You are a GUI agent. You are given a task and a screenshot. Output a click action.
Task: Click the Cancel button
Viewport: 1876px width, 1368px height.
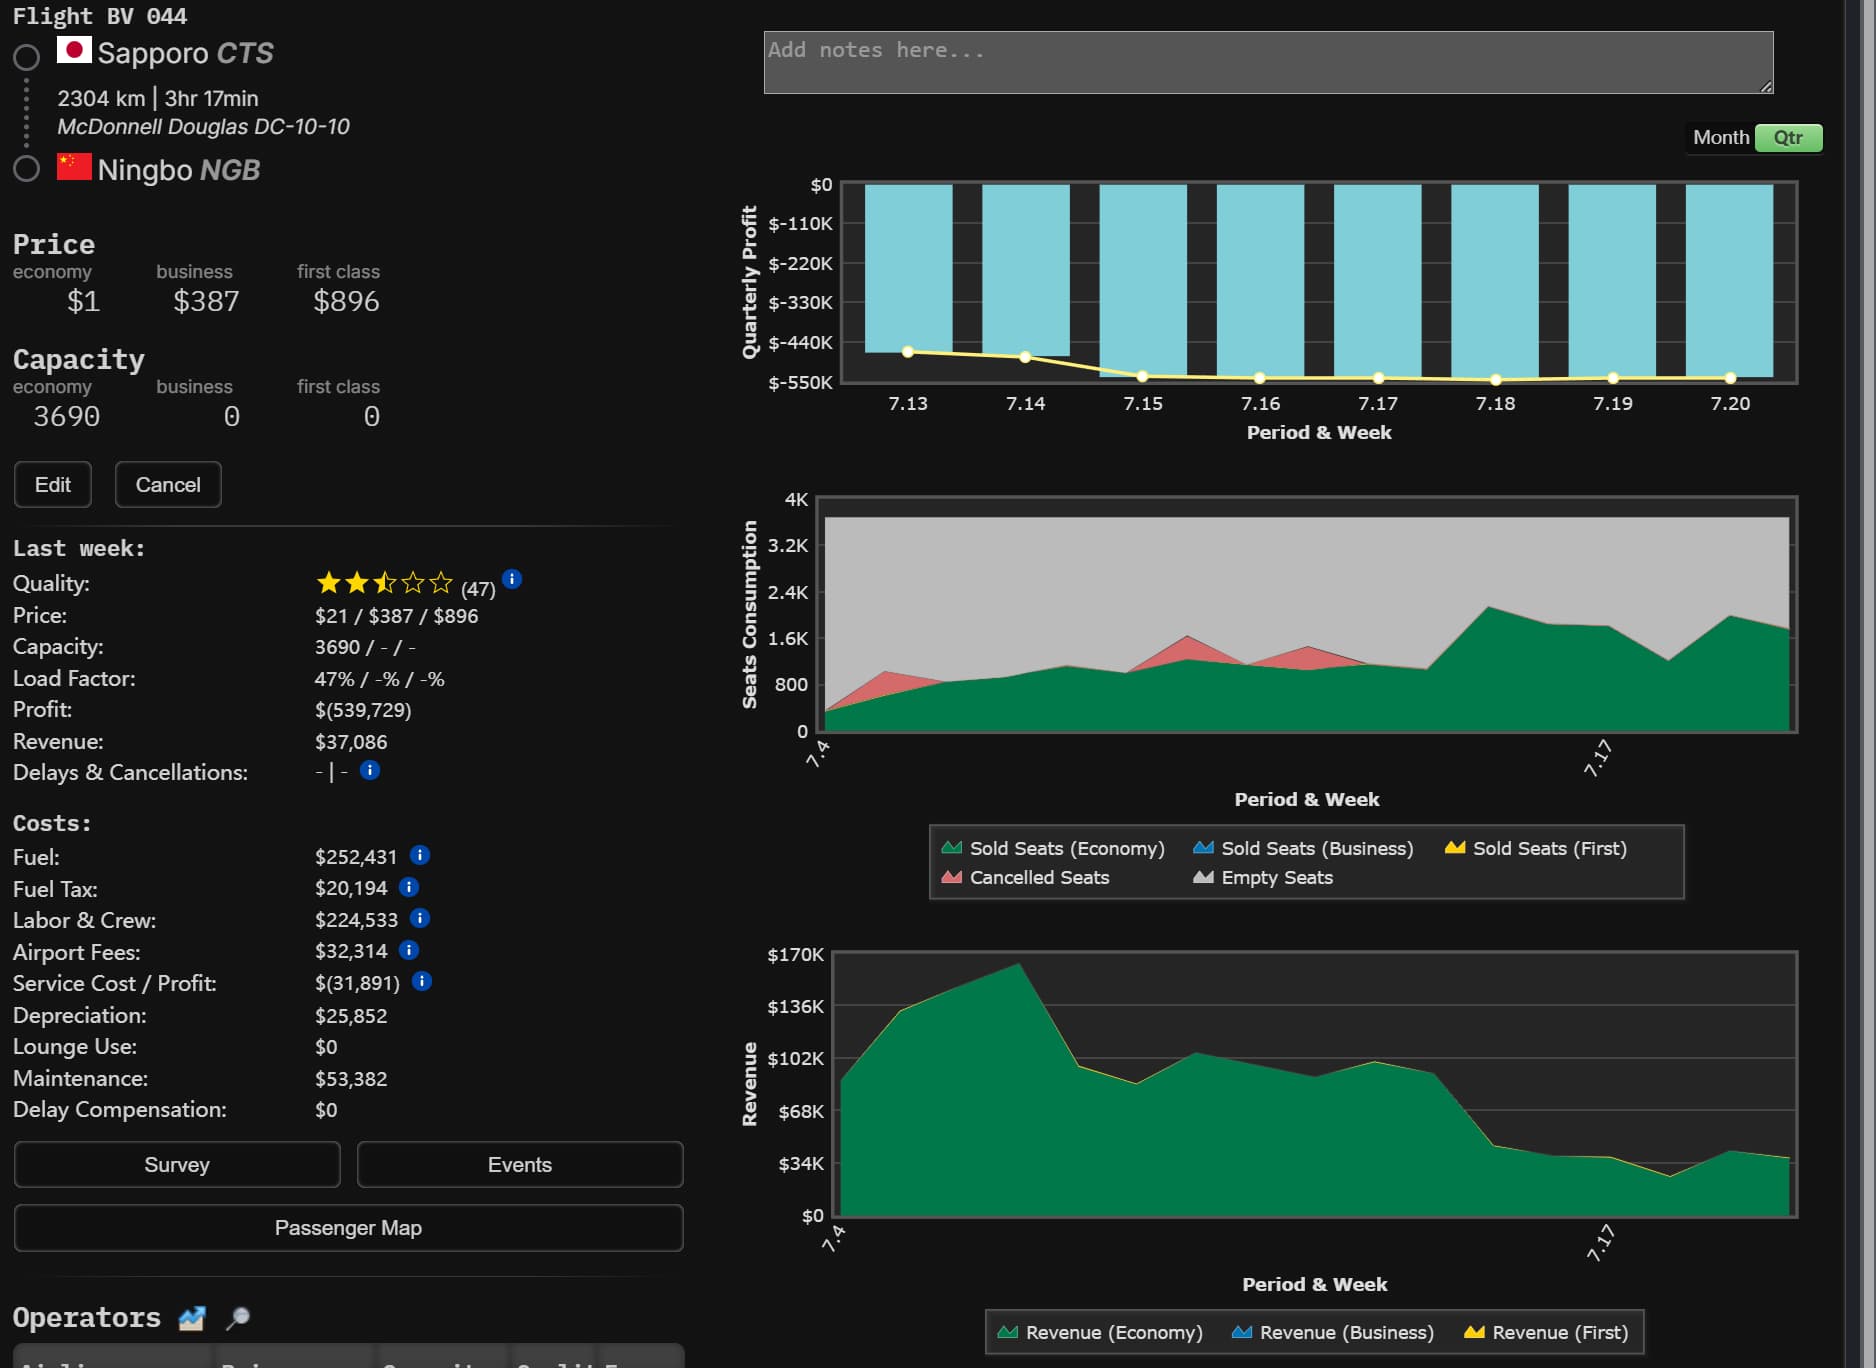[168, 485]
